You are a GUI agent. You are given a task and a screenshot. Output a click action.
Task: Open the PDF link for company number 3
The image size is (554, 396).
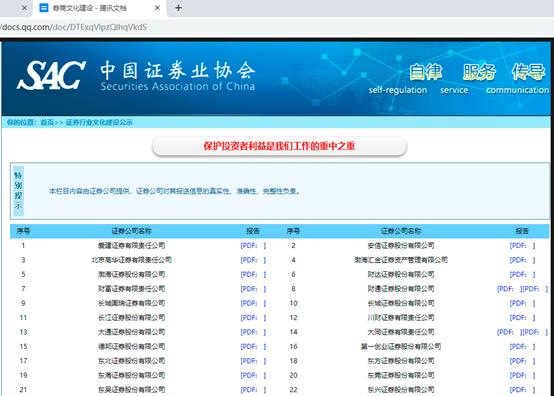[x=253, y=260]
